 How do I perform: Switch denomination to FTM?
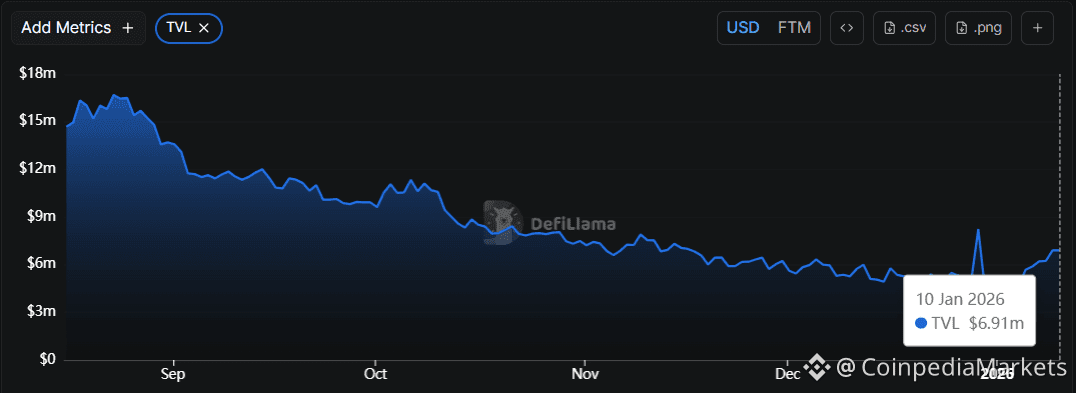tap(795, 28)
